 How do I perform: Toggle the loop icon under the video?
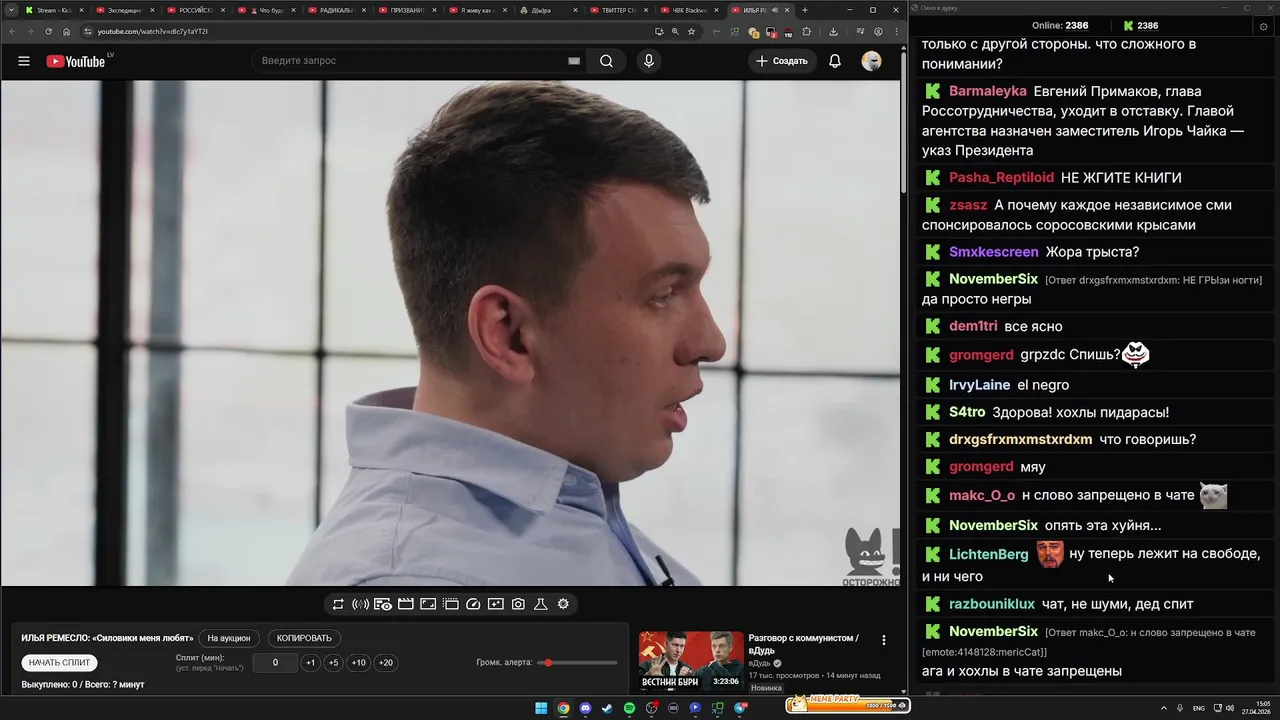tap(338, 604)
